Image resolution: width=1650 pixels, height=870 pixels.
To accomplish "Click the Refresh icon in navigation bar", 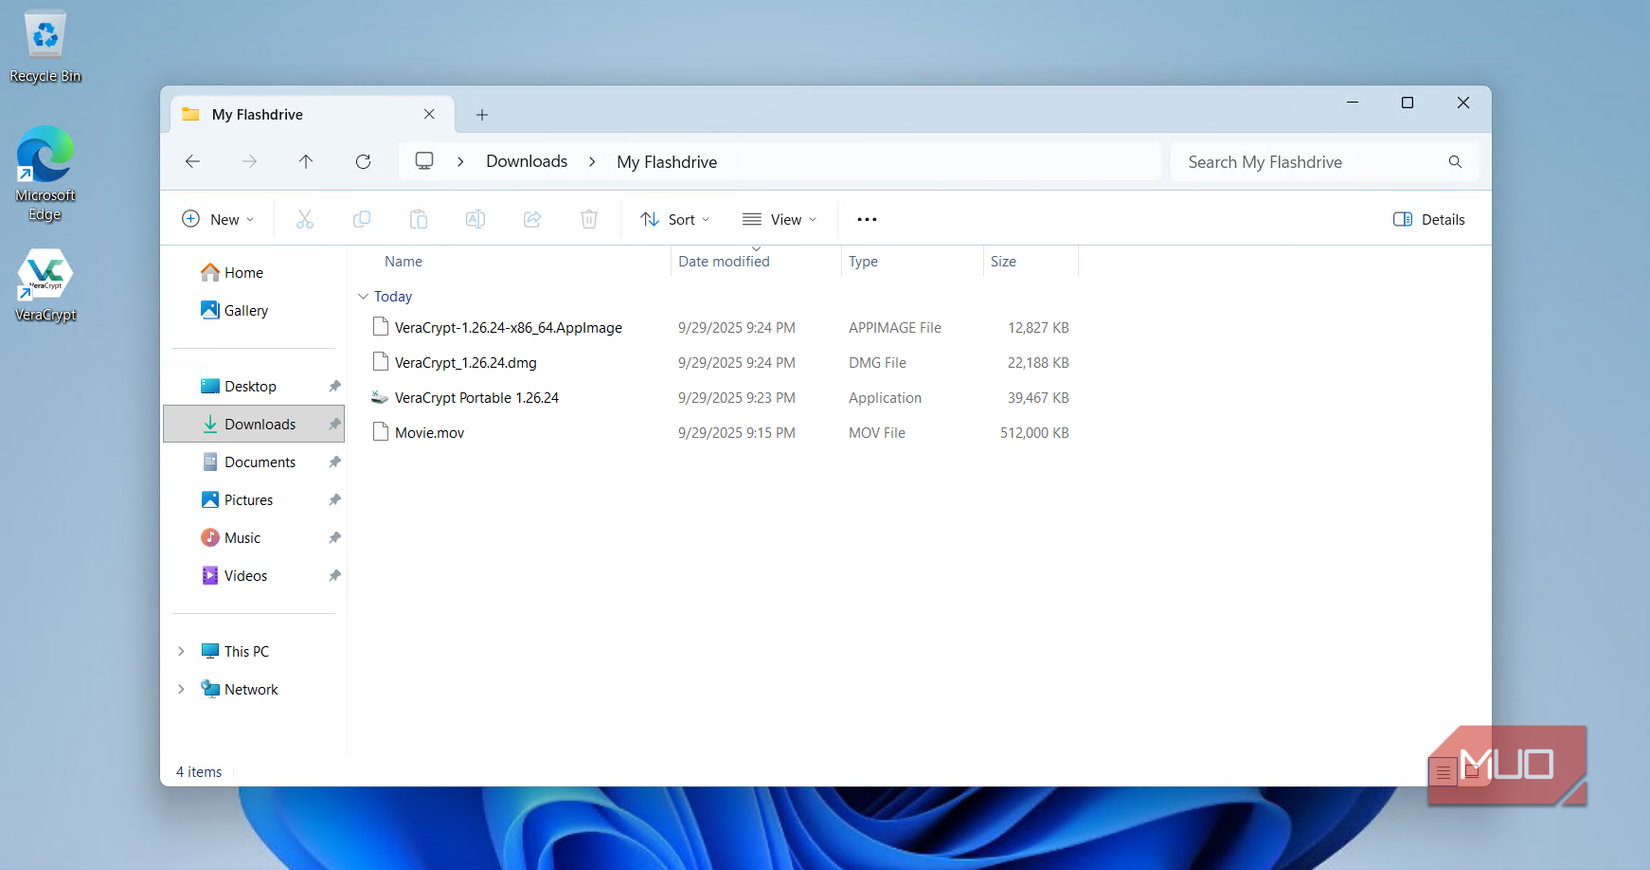I will pos(363,162).
